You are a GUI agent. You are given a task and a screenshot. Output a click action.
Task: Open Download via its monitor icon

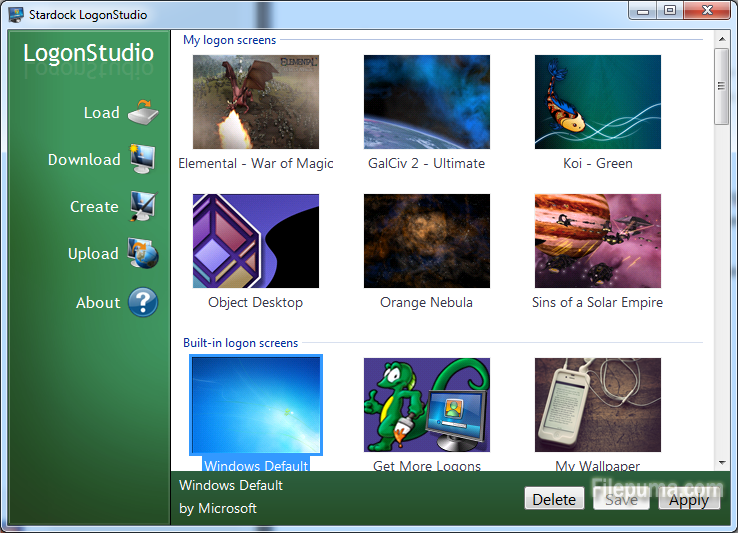click(x=143, y=159)
